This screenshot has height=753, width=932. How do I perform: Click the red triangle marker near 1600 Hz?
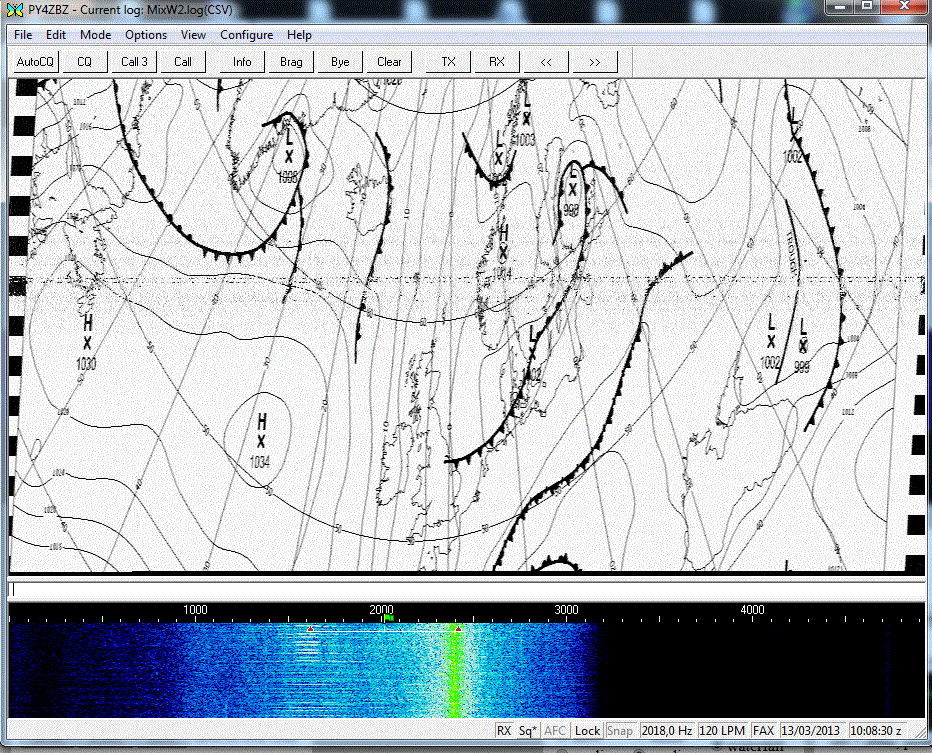point(311,629)
